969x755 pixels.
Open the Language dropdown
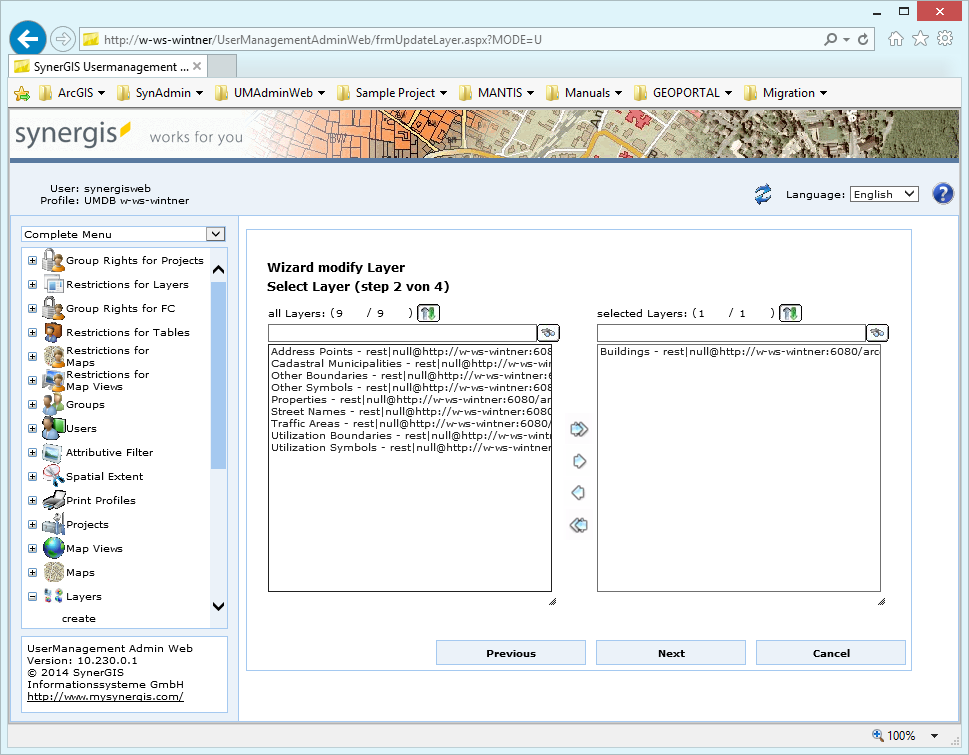click(884, 194)
